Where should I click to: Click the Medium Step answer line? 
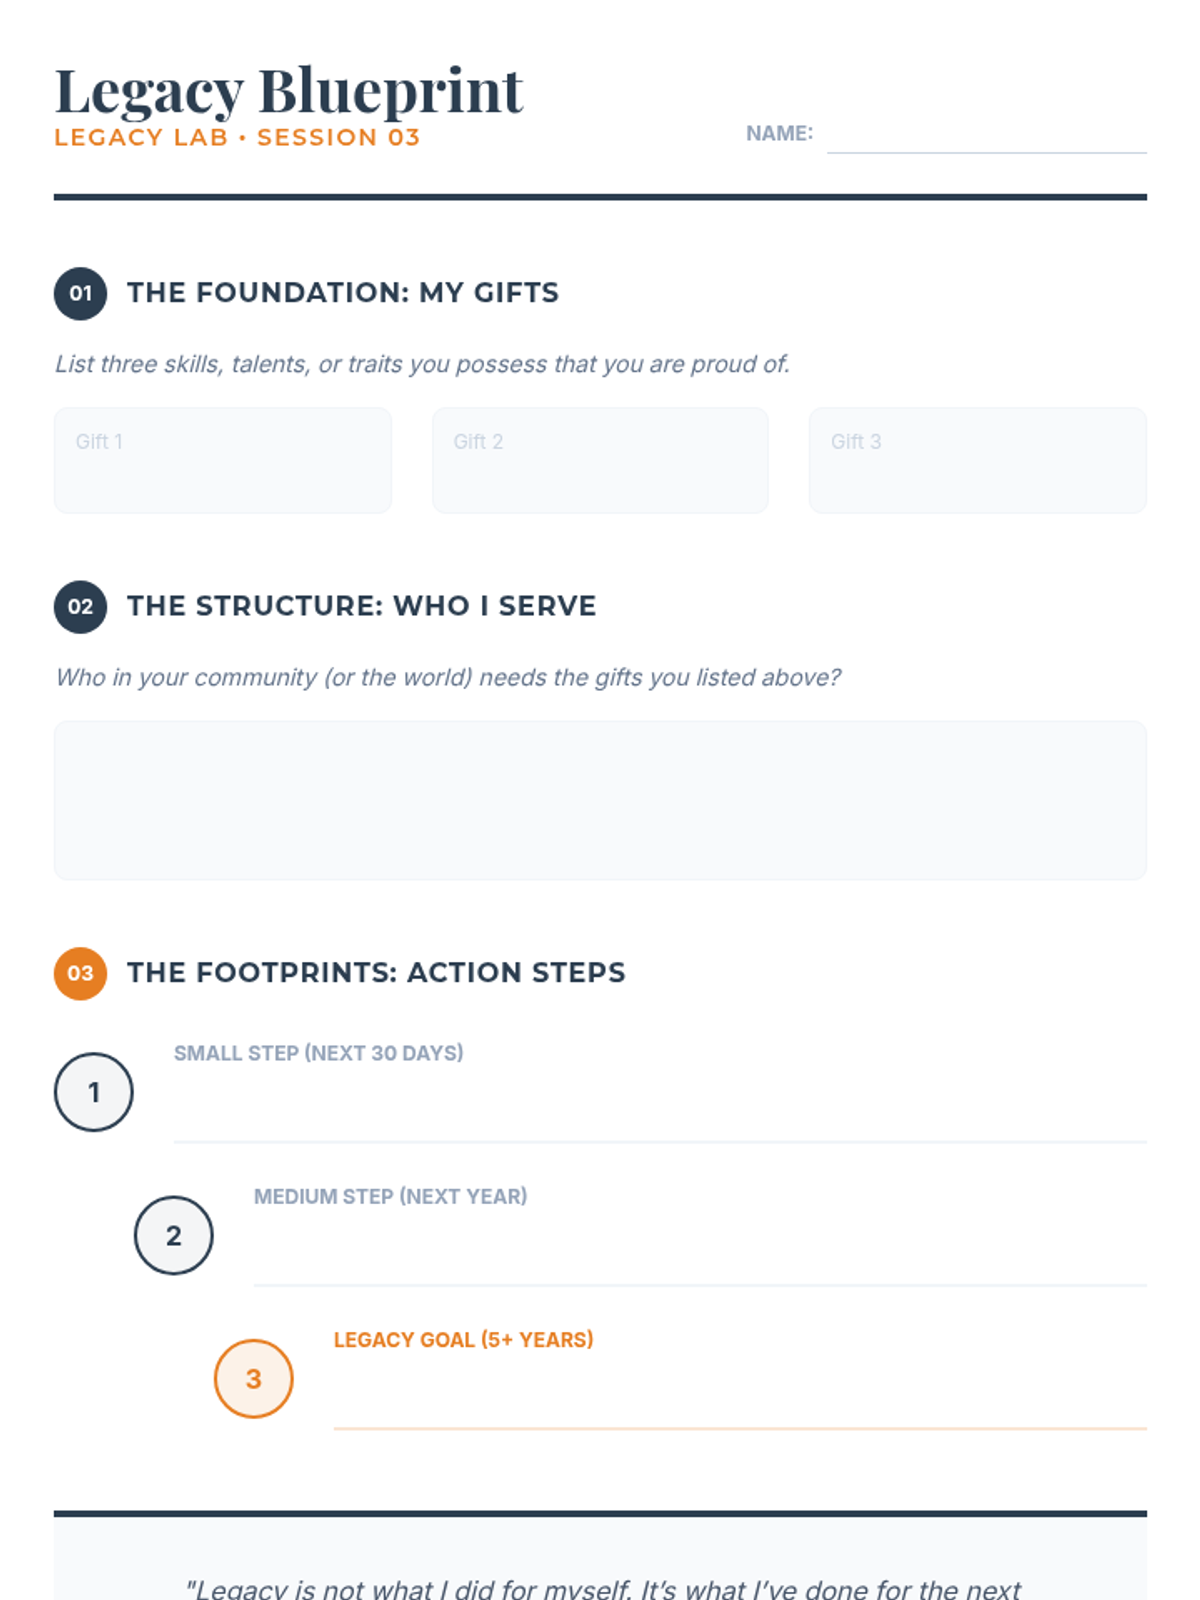[x=700, y=1256]
